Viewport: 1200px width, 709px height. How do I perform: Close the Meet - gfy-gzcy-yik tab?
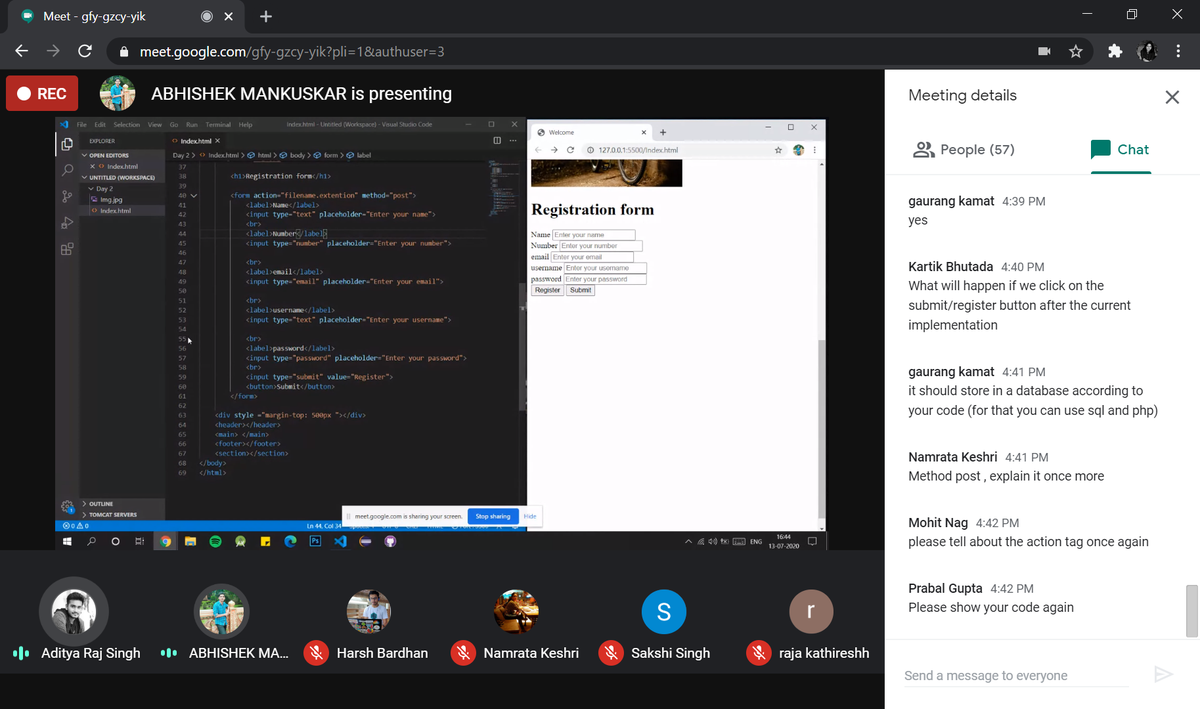pyautogui.click(x=228, y=17)
